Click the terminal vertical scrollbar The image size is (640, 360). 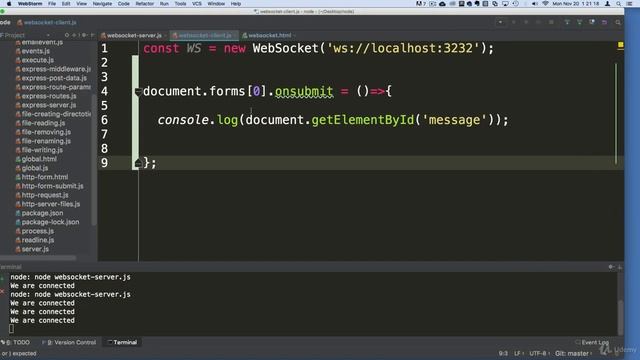(620, 317)
